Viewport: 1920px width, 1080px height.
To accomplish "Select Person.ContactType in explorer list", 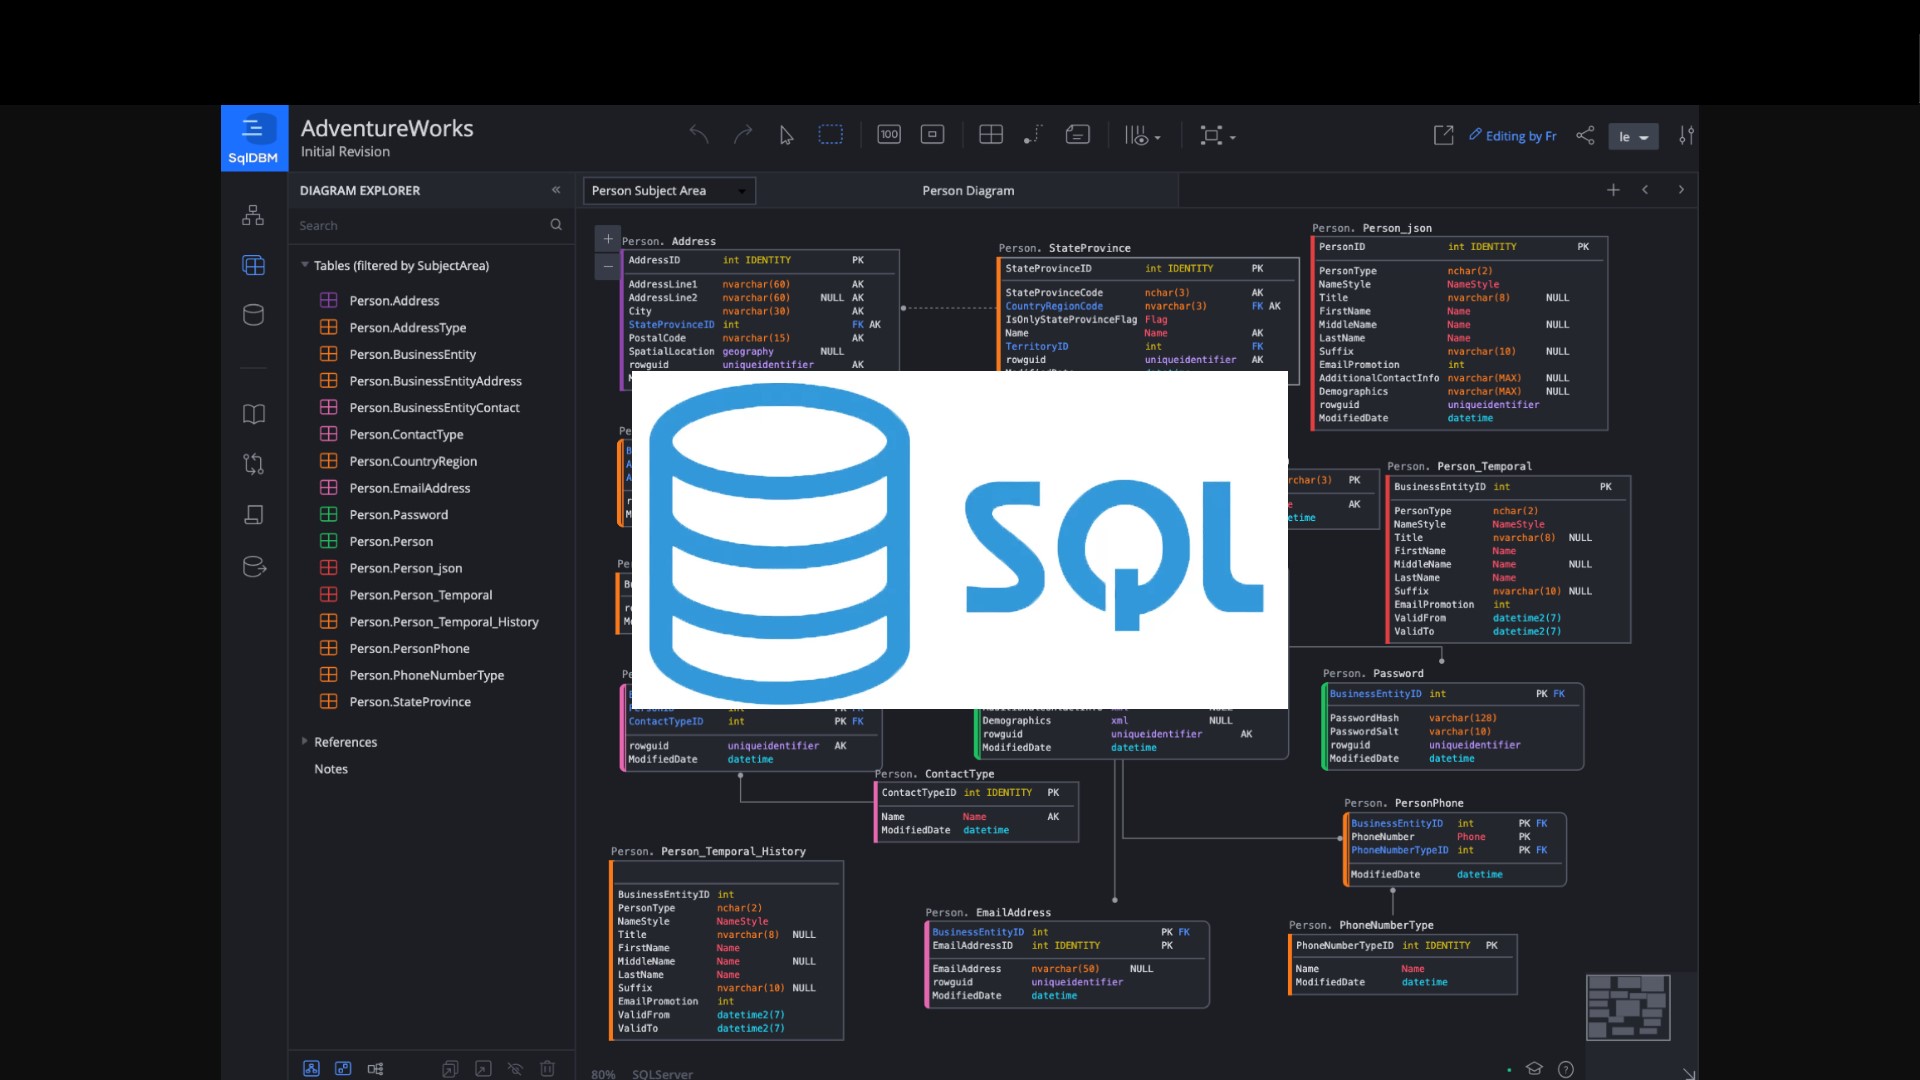I will (406, 435).
